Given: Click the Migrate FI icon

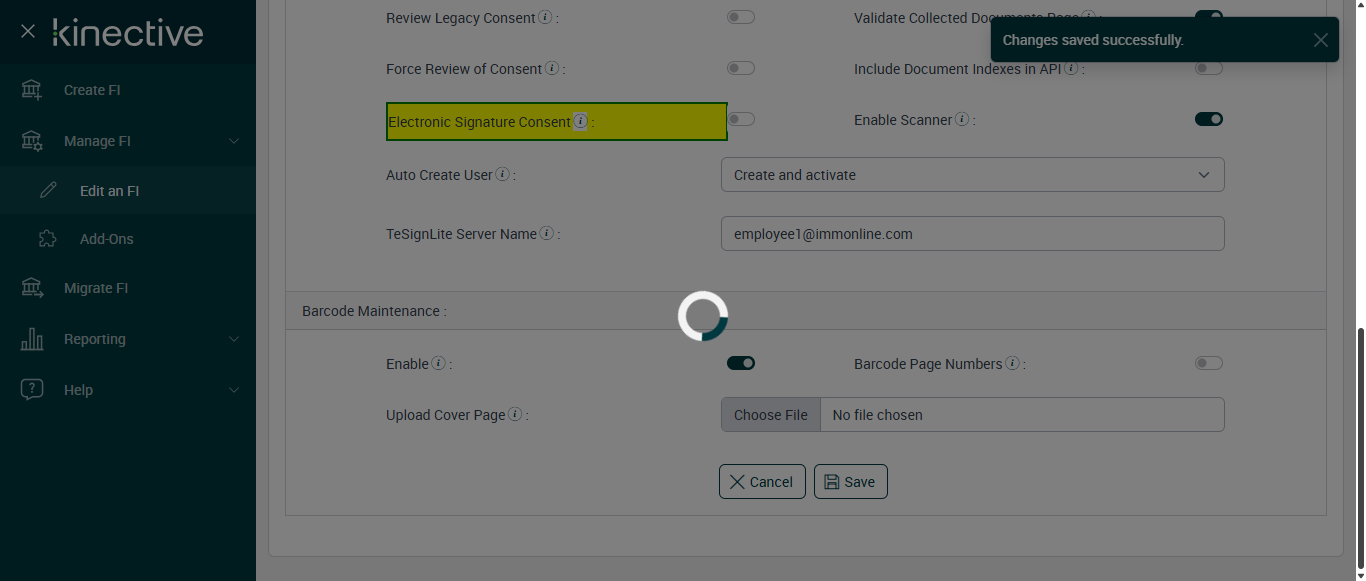Looking at the screenshot, I should pos(32,288).
